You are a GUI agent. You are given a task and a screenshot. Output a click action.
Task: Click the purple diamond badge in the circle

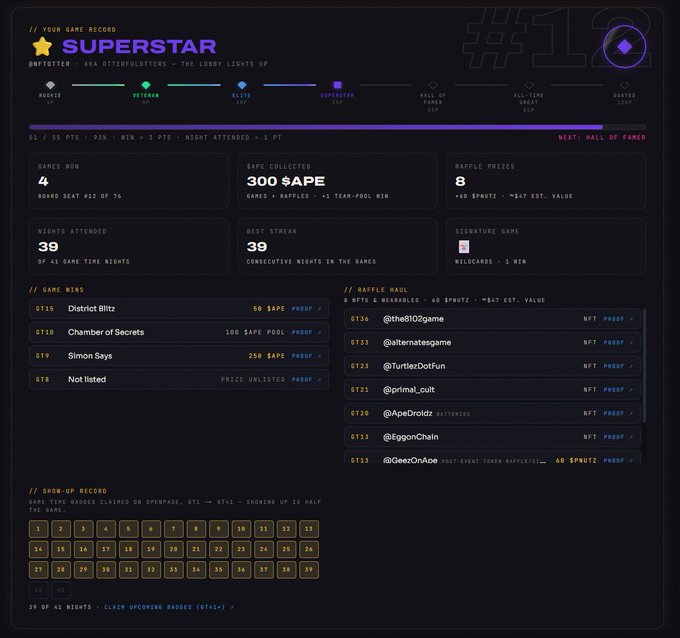(624, 46)
